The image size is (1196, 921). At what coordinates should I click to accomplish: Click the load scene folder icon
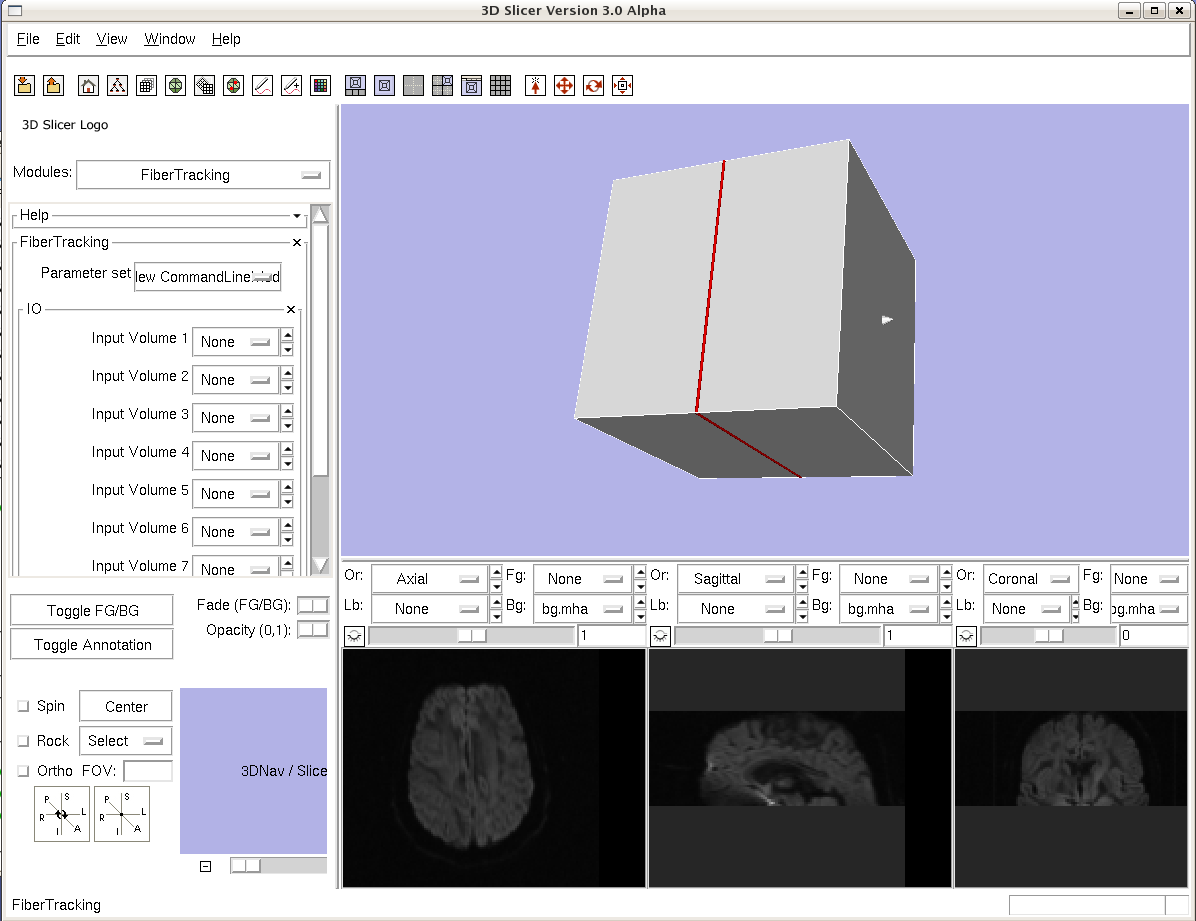(x=24, y=86)
